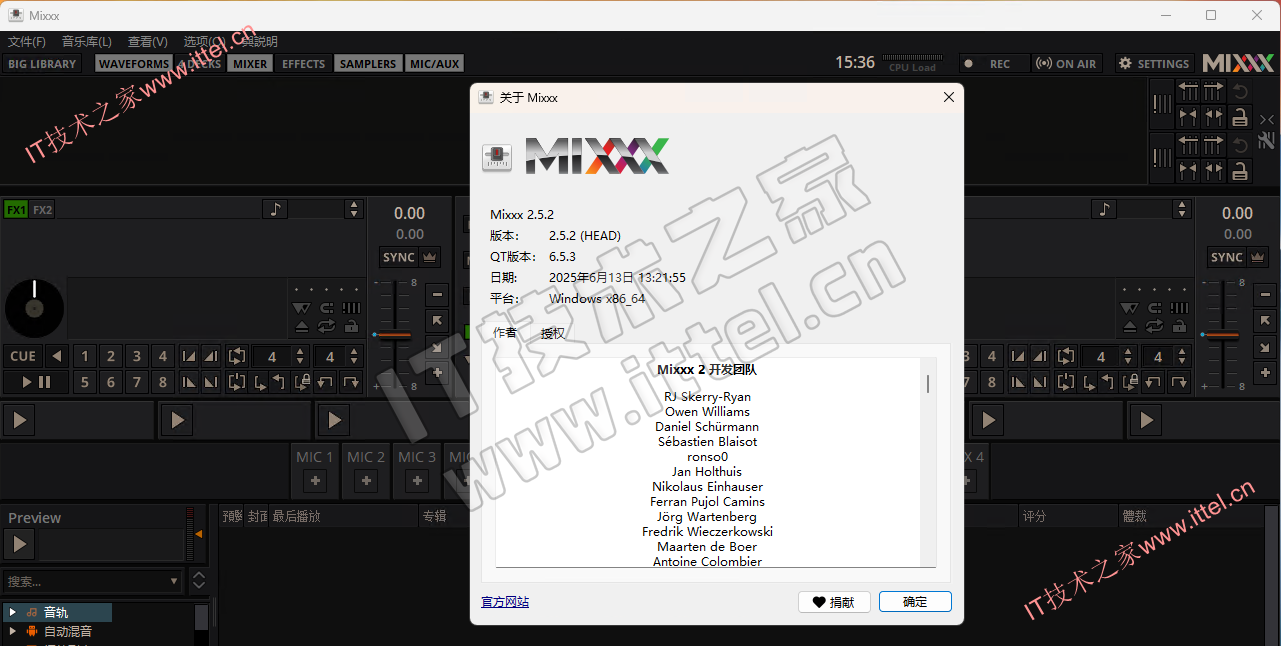Trigger hotcue 1 on Deck 1

click(85, 356)
